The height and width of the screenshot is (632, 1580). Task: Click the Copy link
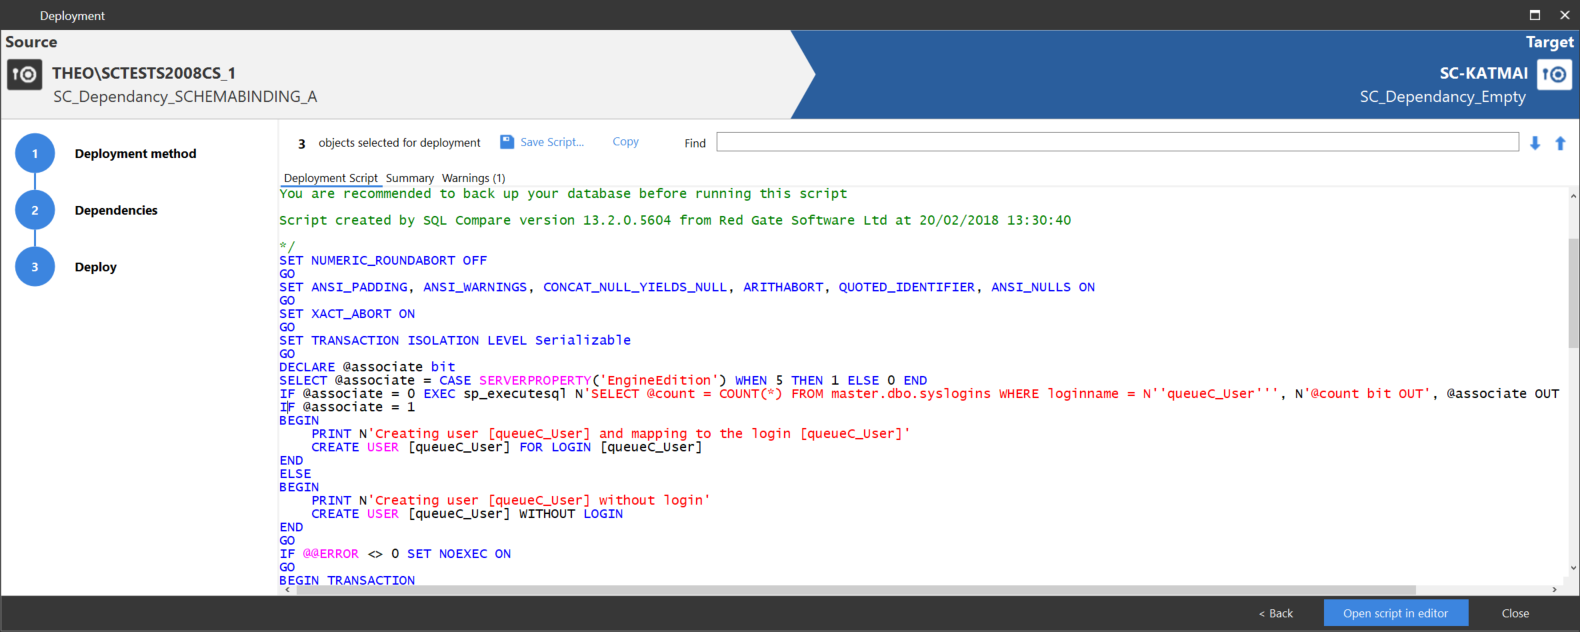click(625, 142)
